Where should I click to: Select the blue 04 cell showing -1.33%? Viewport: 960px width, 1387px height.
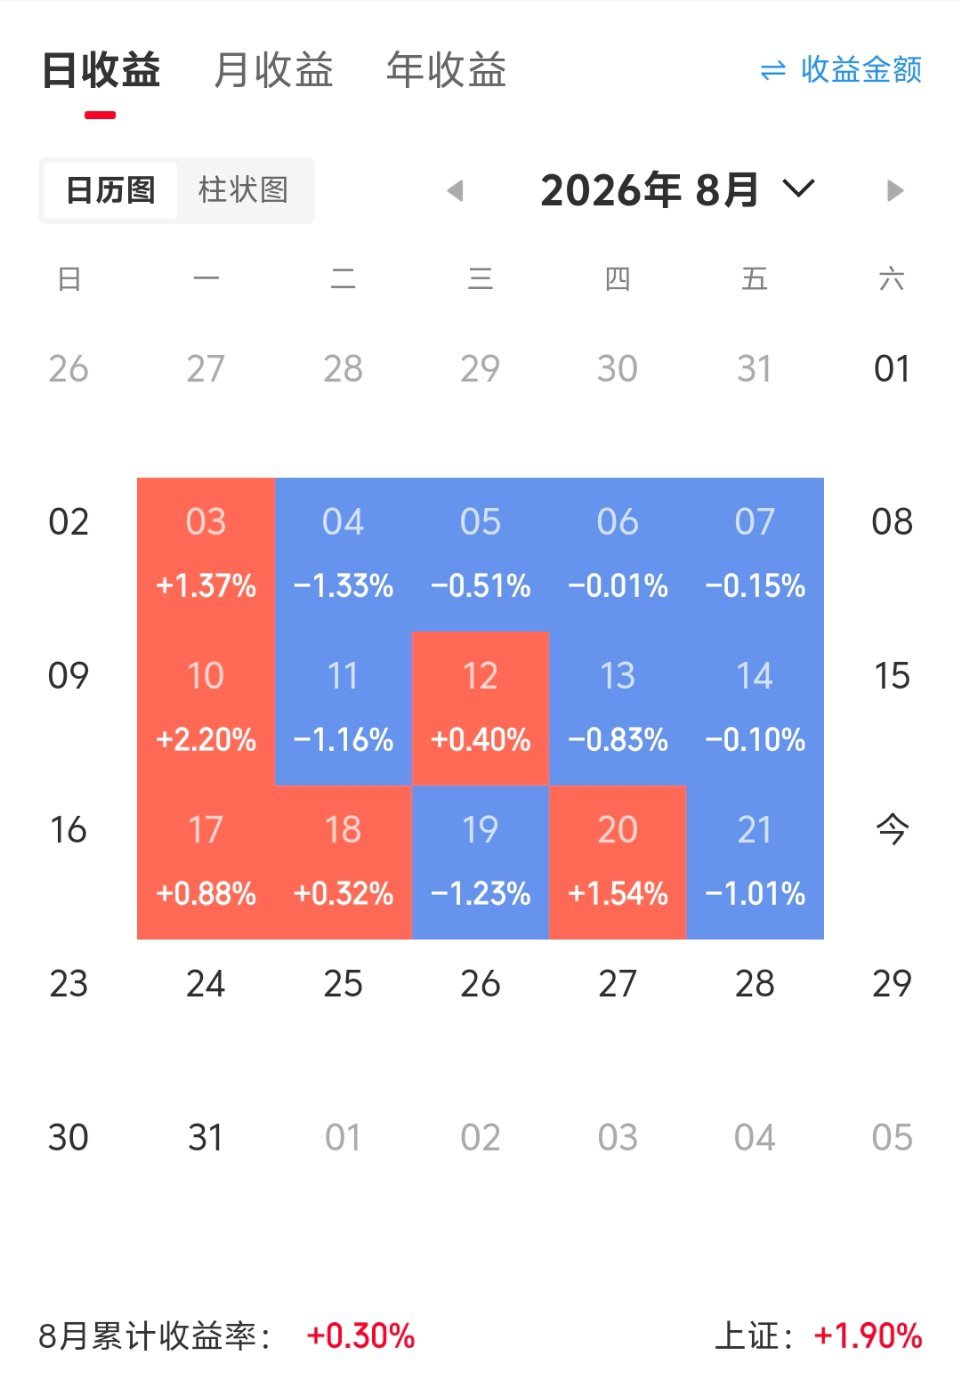pos(343,554)
